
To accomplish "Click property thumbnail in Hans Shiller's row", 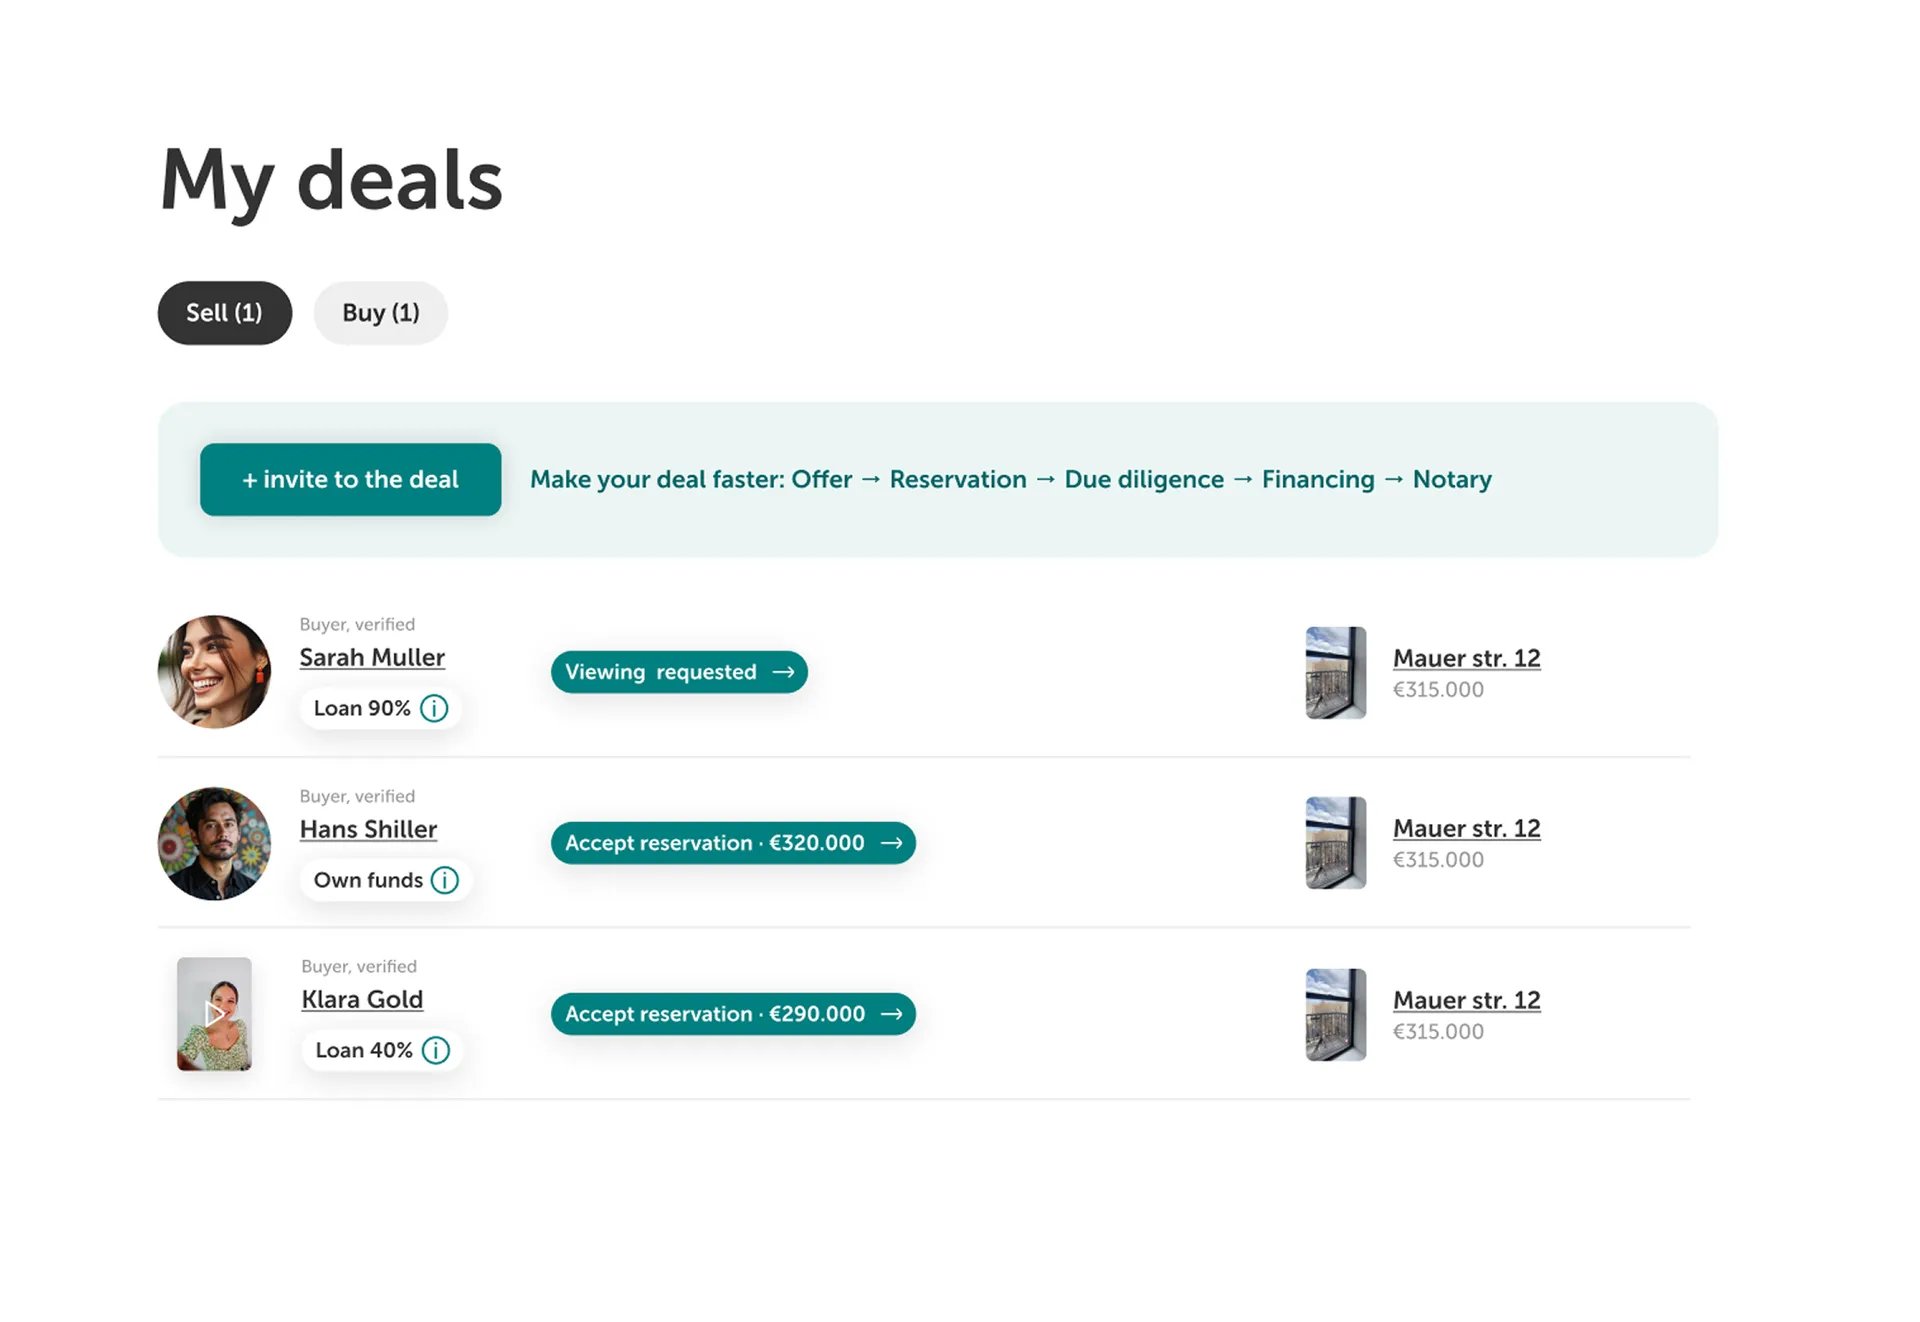I will coord(1335,843).
